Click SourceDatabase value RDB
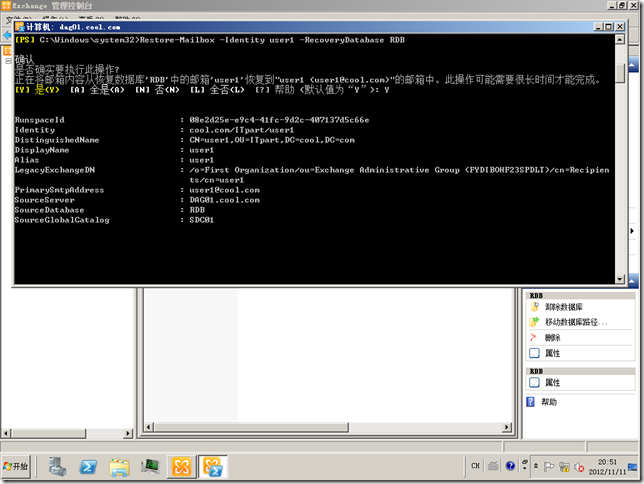644x484 pixels. click(x=197, y=210)
